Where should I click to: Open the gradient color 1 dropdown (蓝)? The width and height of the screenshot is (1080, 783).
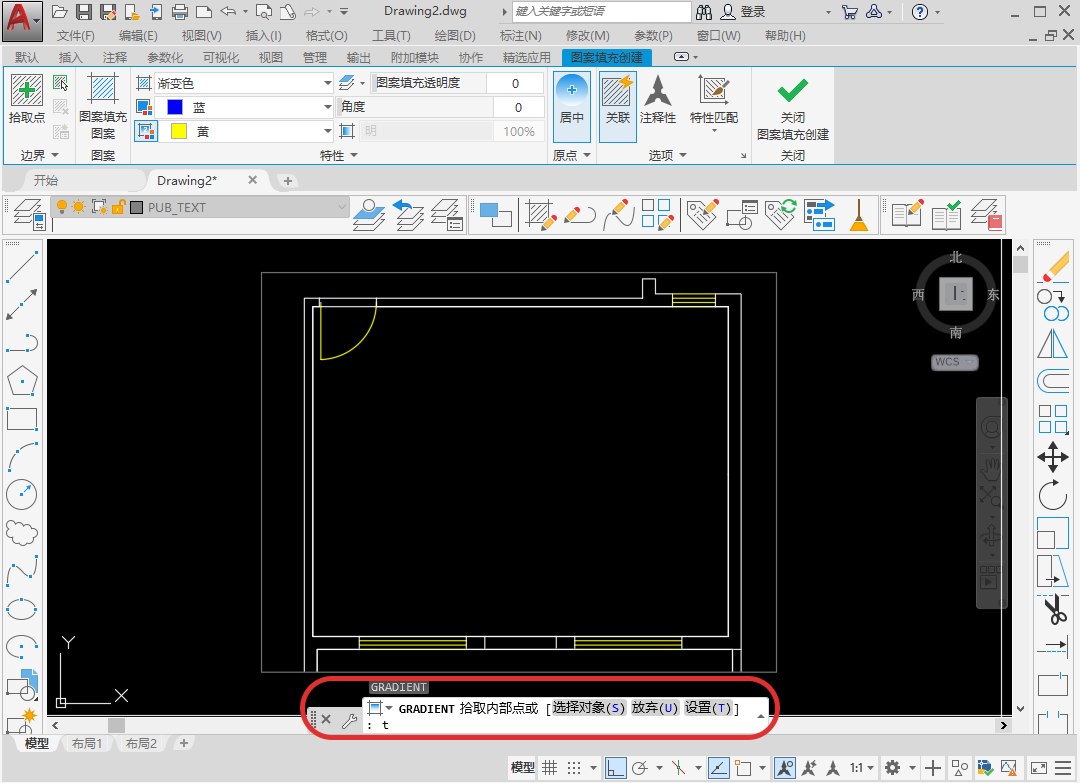(244, 107)
